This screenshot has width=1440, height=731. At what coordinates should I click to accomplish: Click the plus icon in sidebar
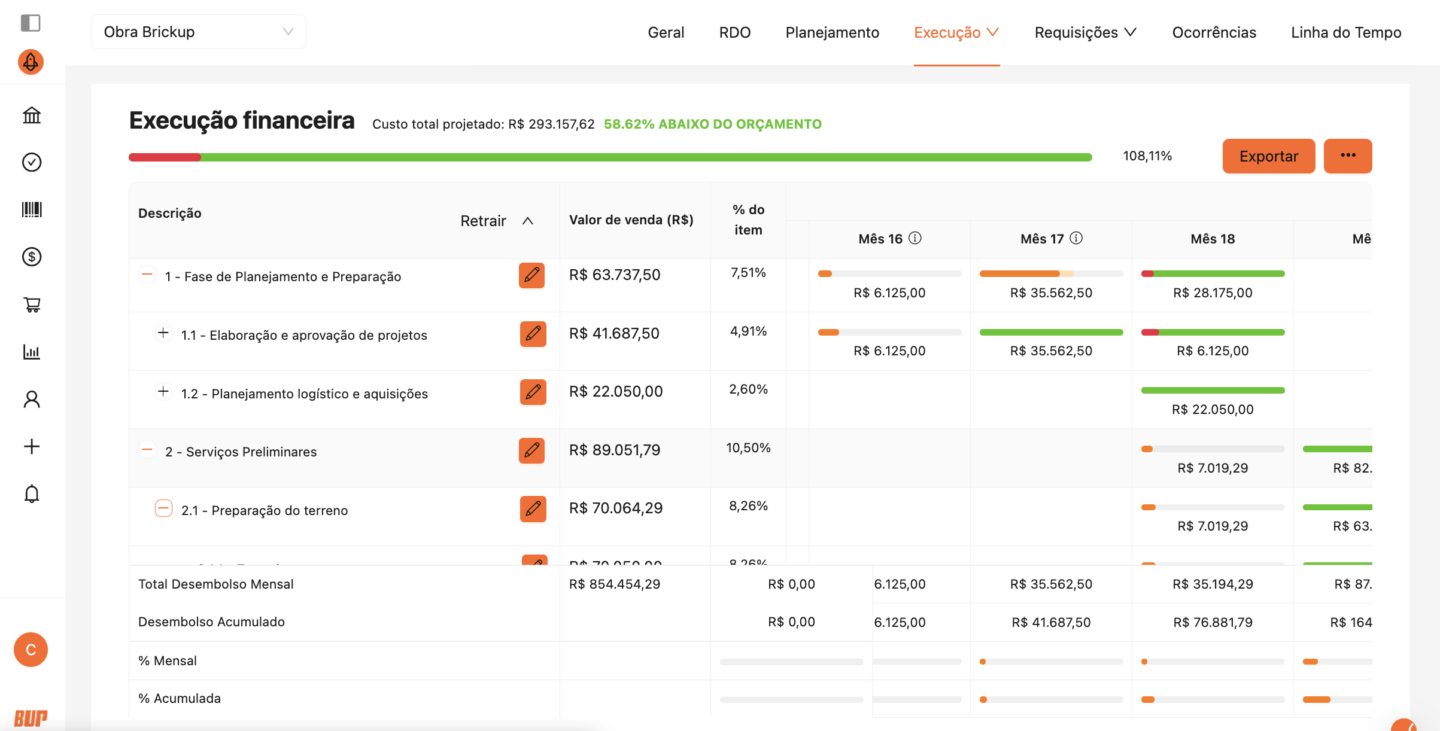[x=32, y=447]
